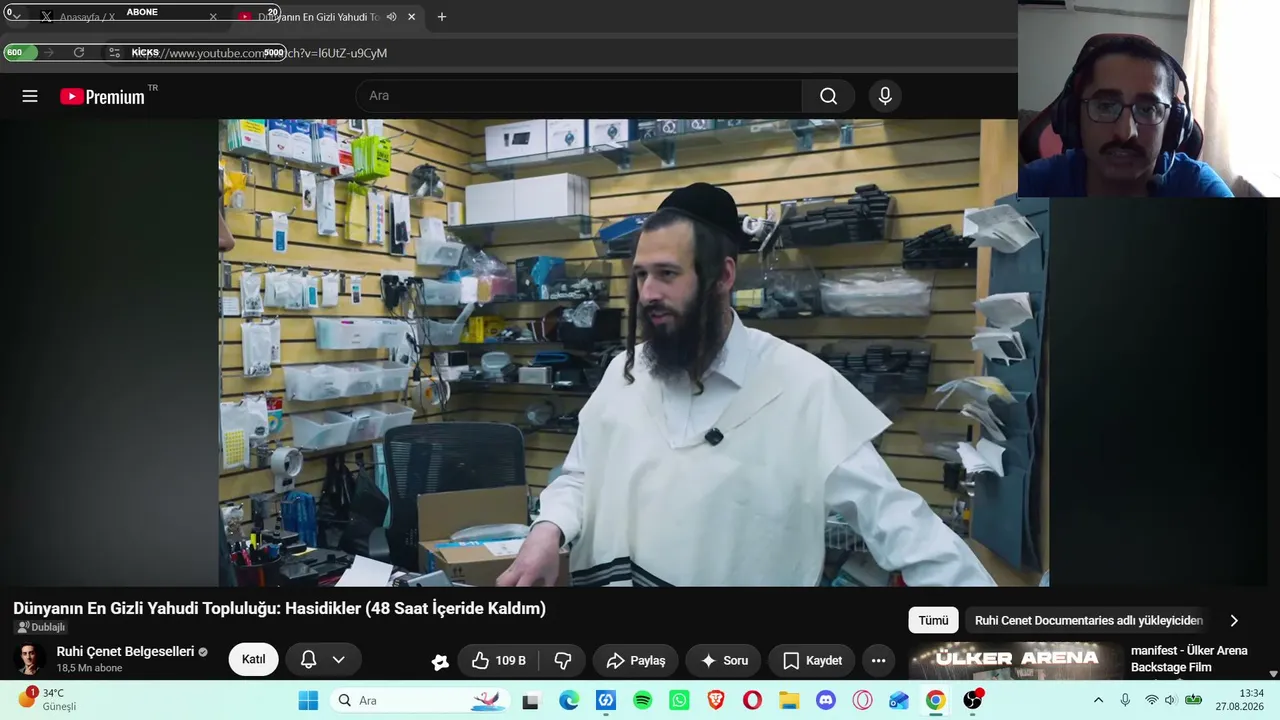Launch the red Opera browser from taskbar
Viewport: 1280px width, 720px height.
[752, 701]
